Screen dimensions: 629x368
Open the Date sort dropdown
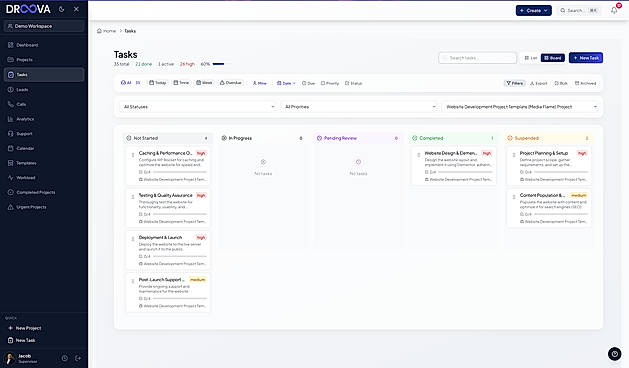click(286, 83)
